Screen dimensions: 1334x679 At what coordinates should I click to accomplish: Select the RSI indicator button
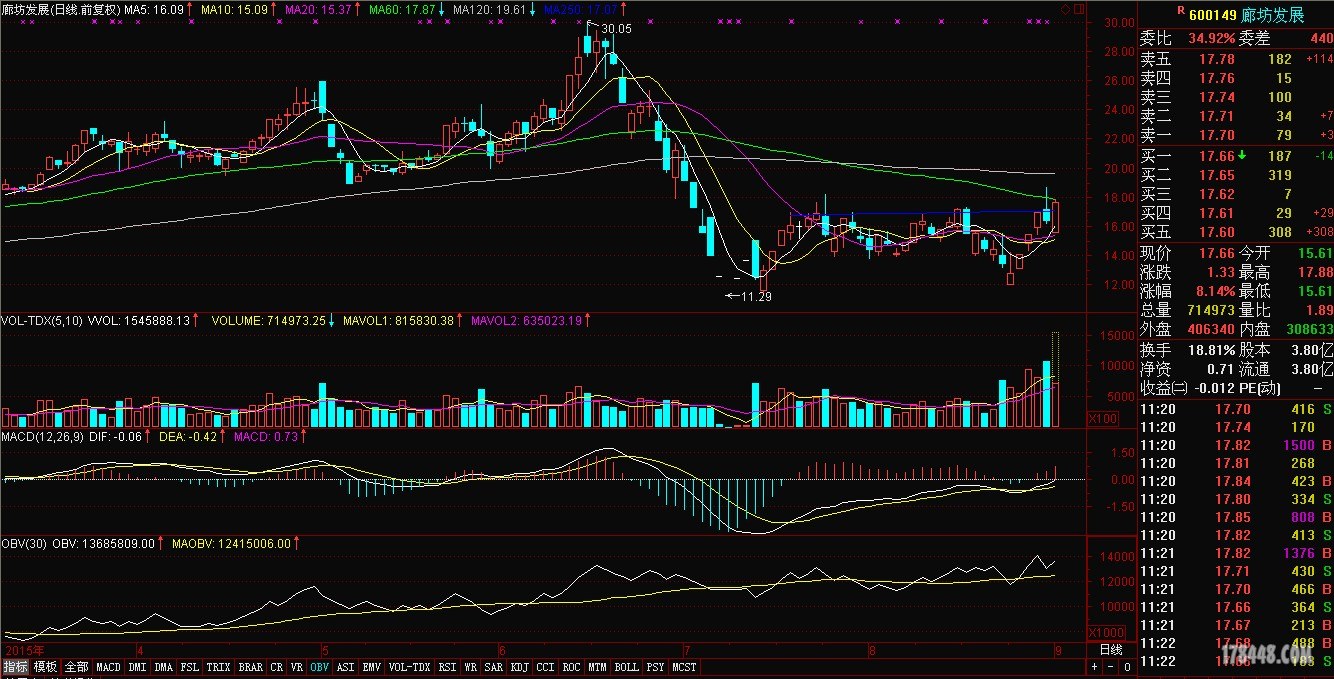tap(447, 667)
